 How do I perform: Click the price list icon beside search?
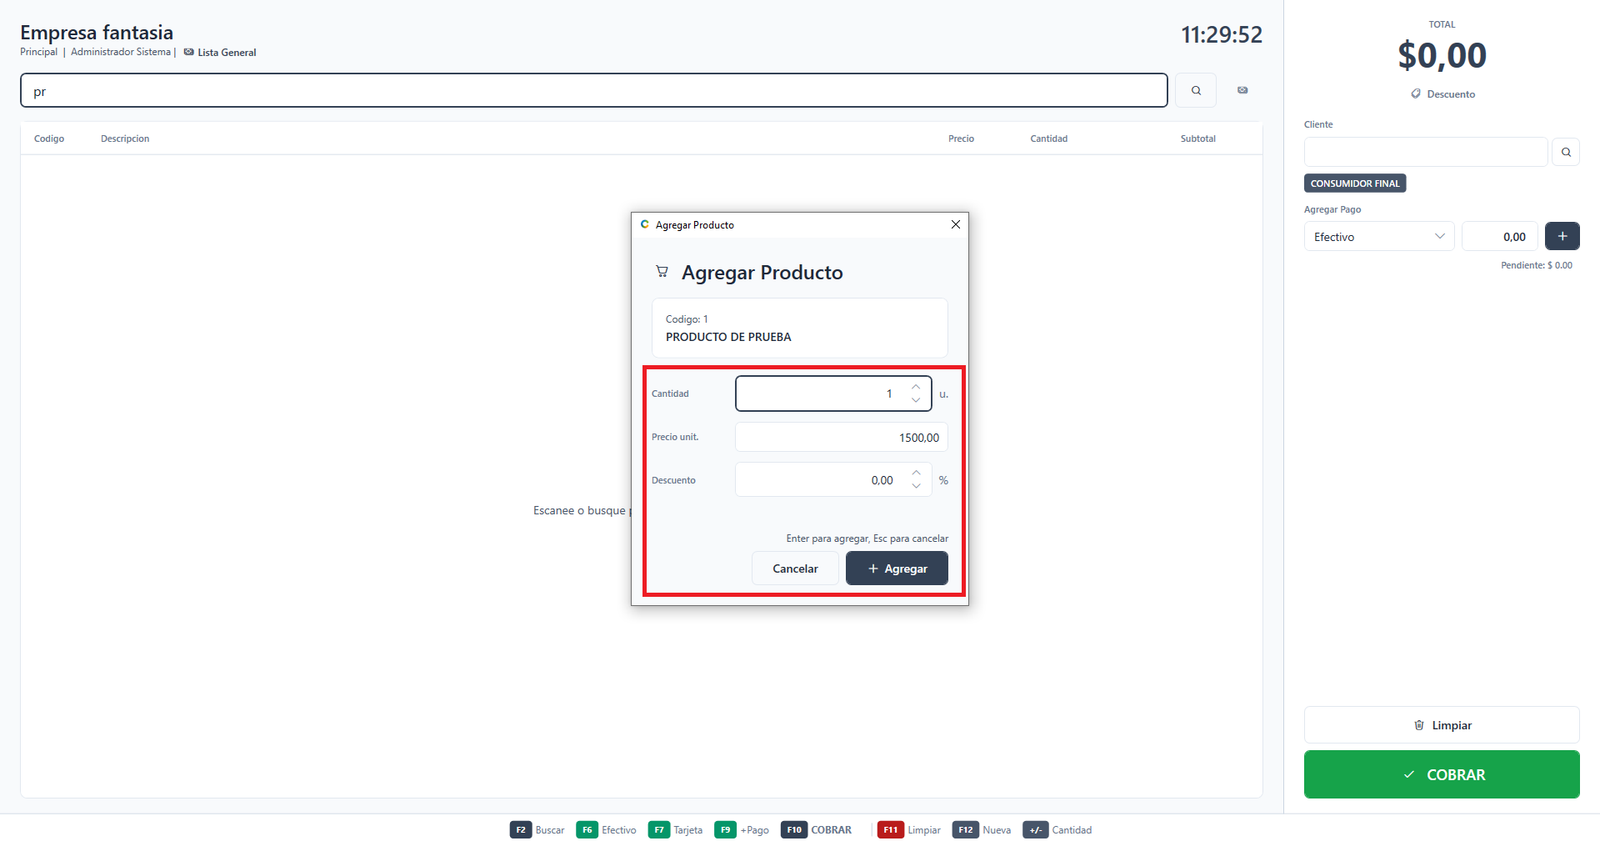(x=1242, y=90)
